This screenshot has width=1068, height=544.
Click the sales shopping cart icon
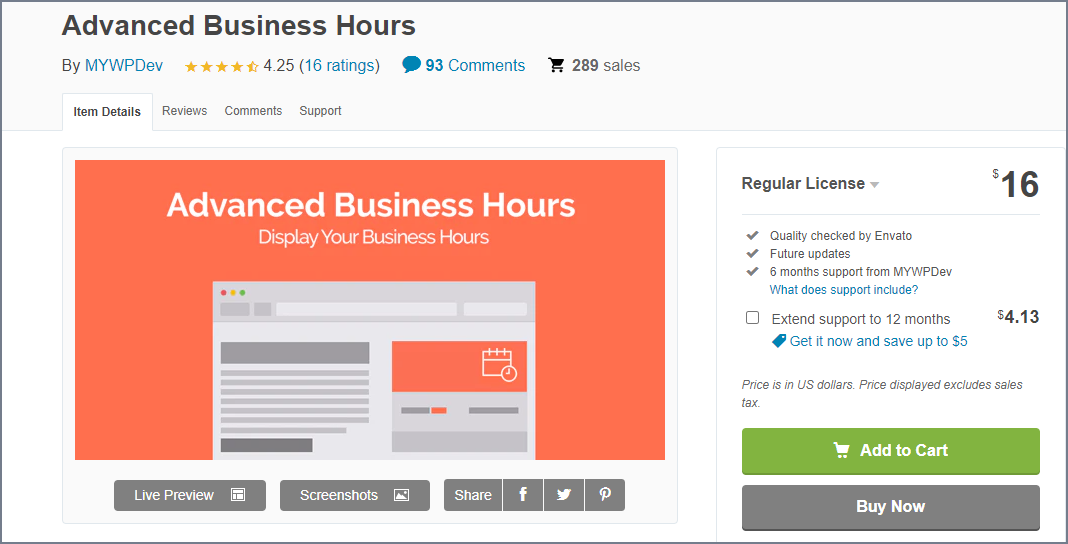click(556, 65)
